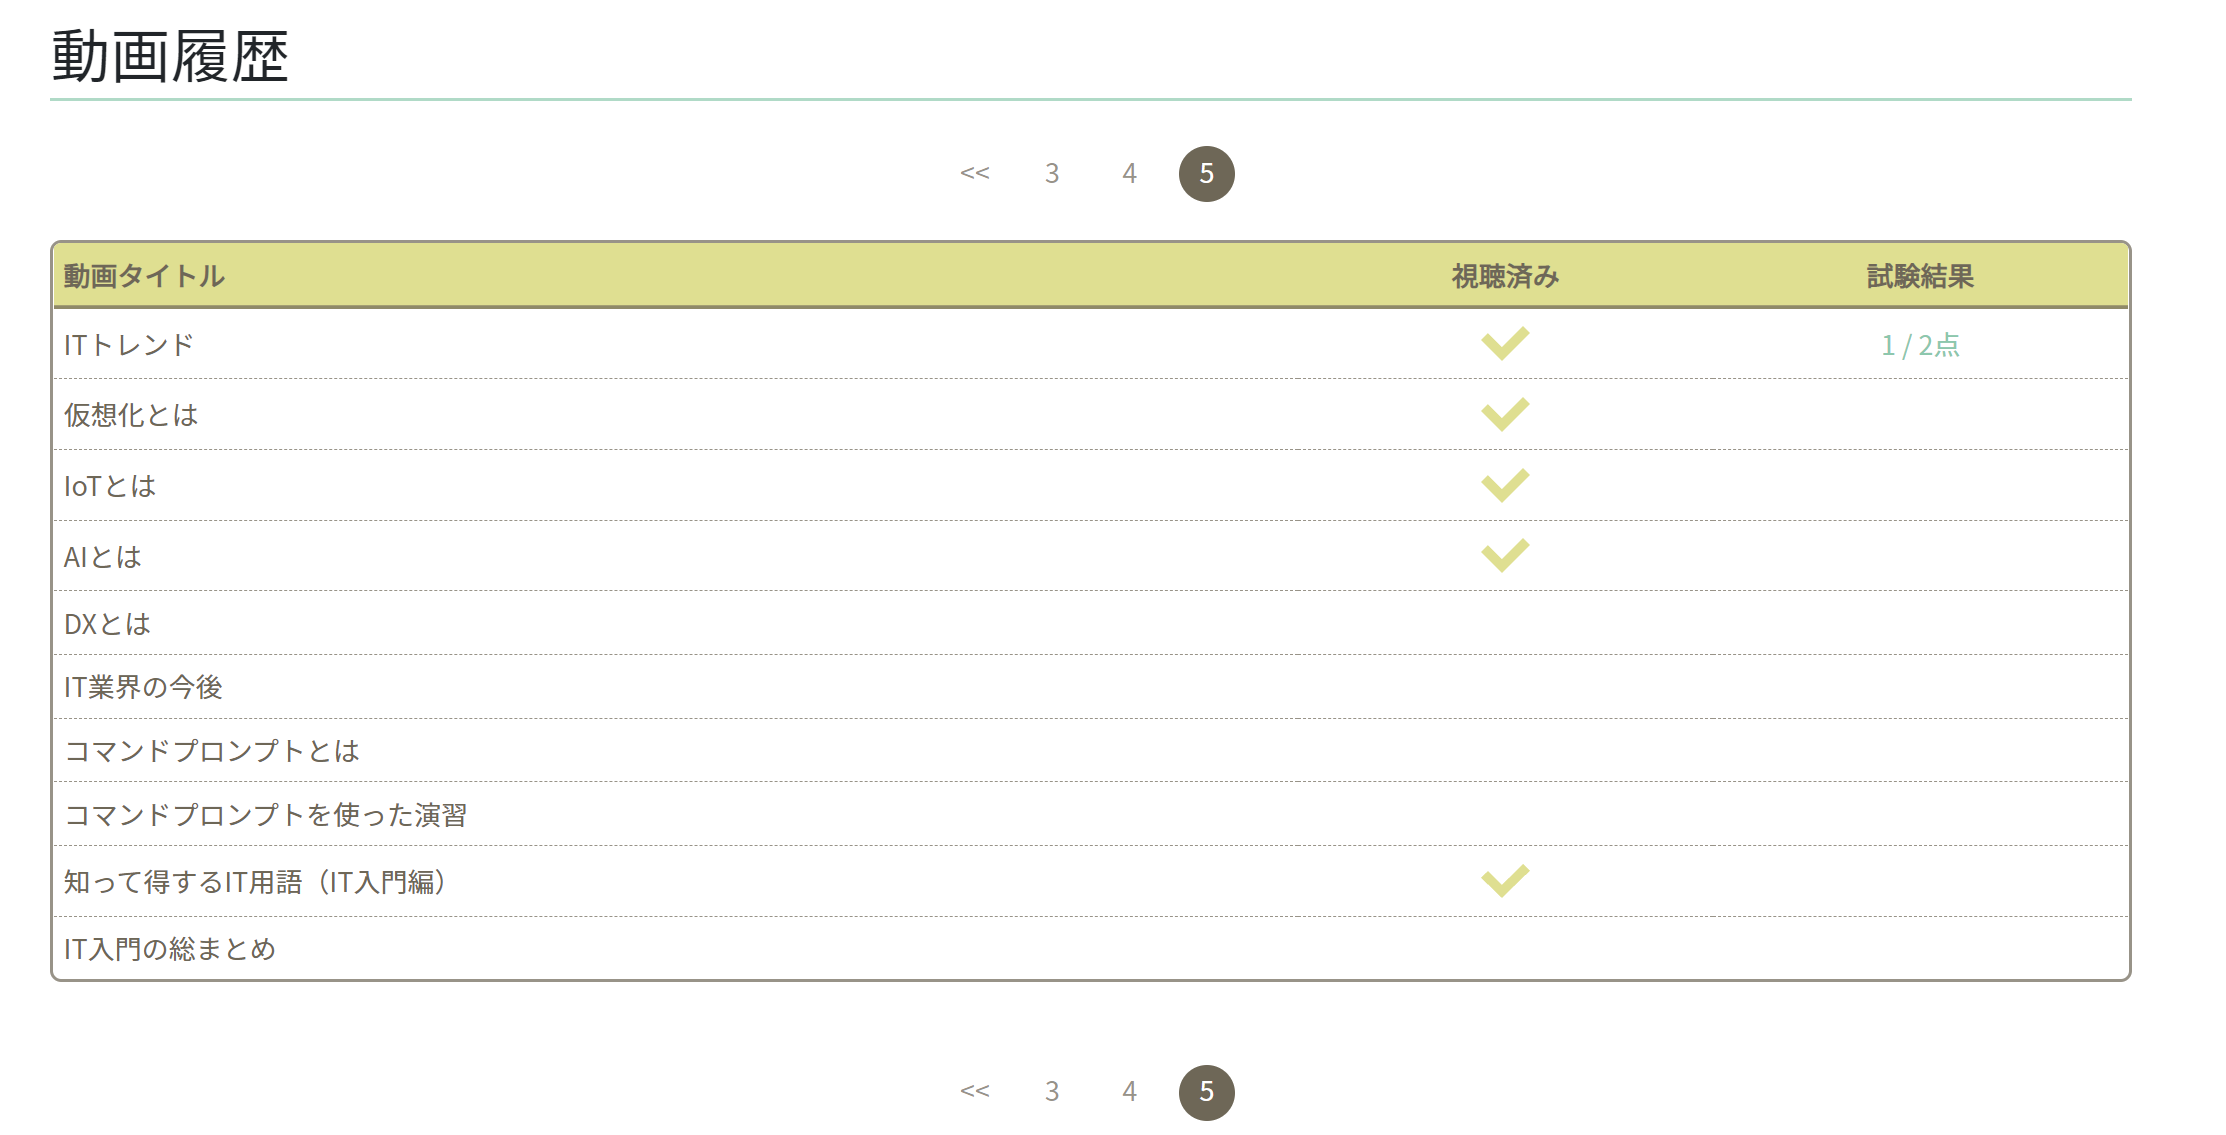Click page 5 circle in bottom pagination
Viewport: 2226px width, 1135px height.
point(1206,1092)
